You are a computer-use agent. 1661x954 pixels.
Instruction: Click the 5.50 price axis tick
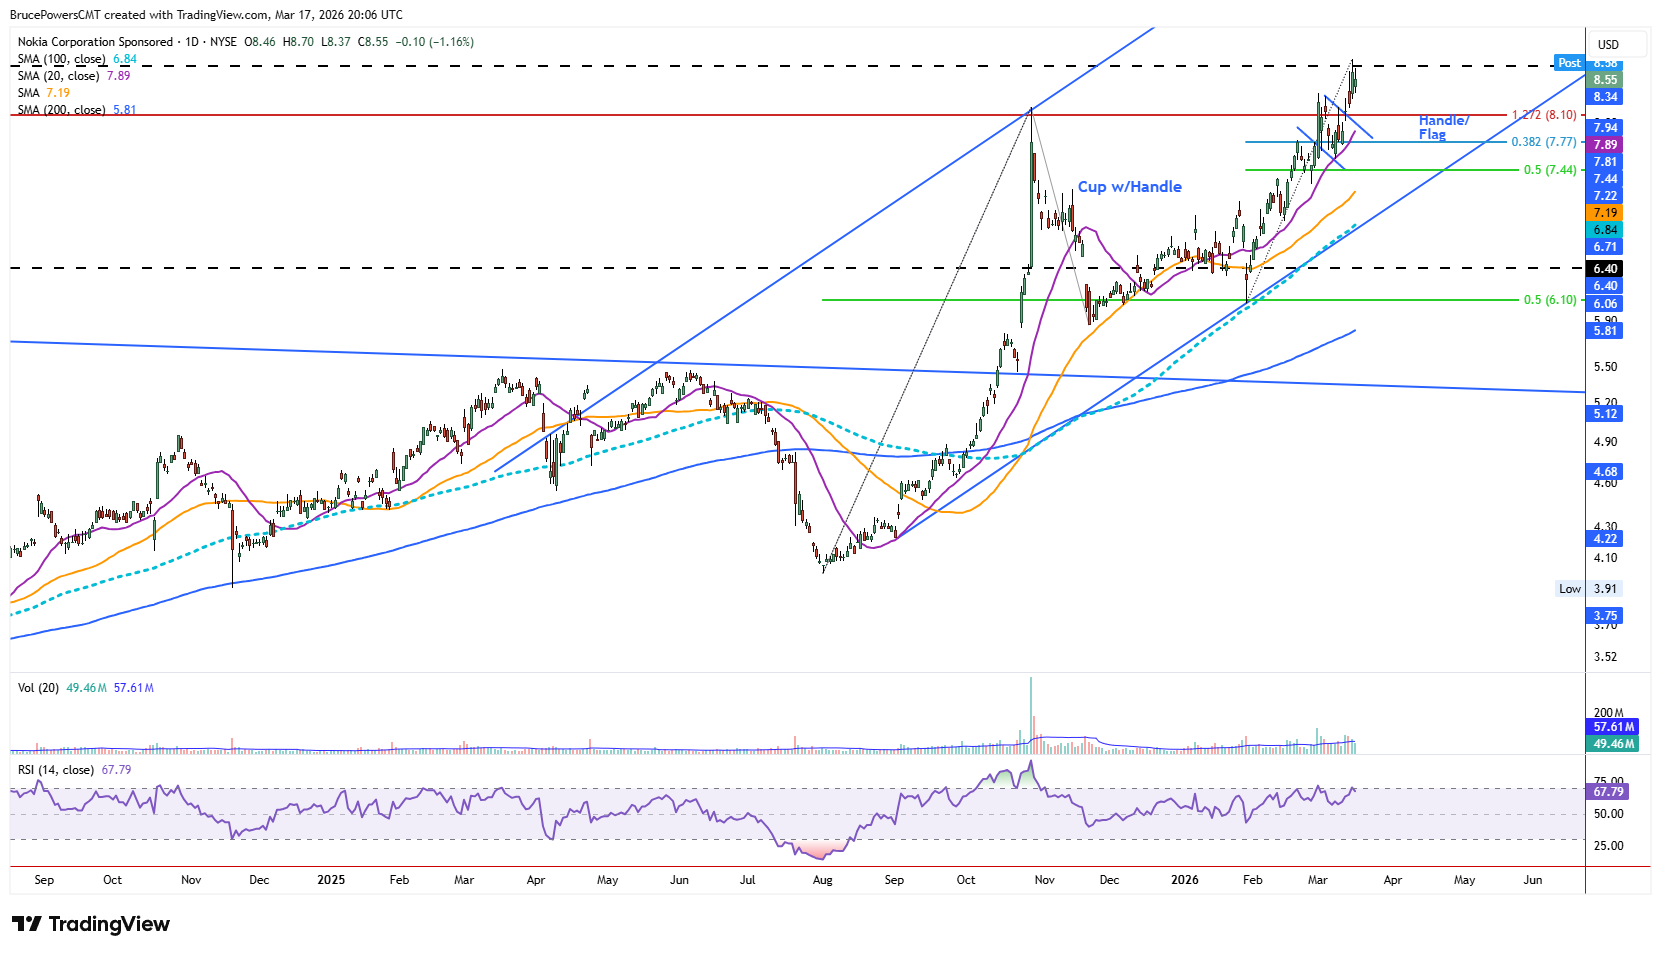pyautogui.click(x=1605, y=367)
